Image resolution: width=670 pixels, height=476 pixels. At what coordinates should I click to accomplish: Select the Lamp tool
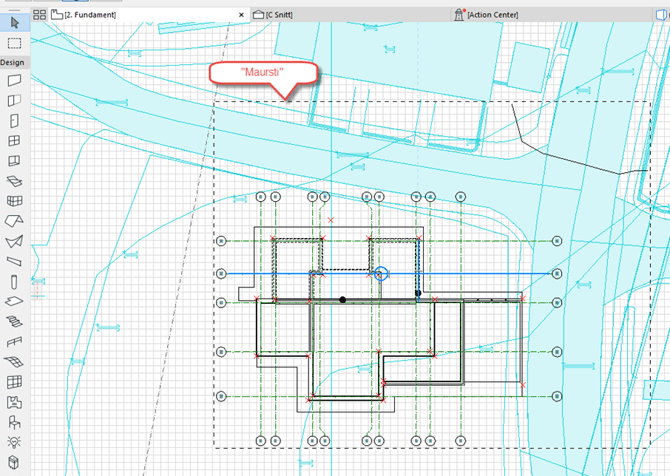click(x=14, y=442)
